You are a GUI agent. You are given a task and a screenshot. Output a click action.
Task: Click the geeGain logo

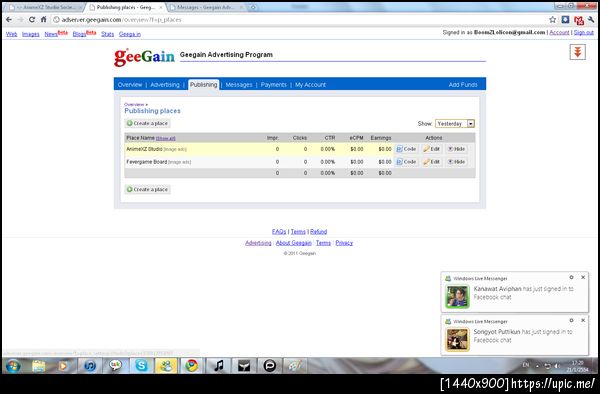[x=144, y=57]
